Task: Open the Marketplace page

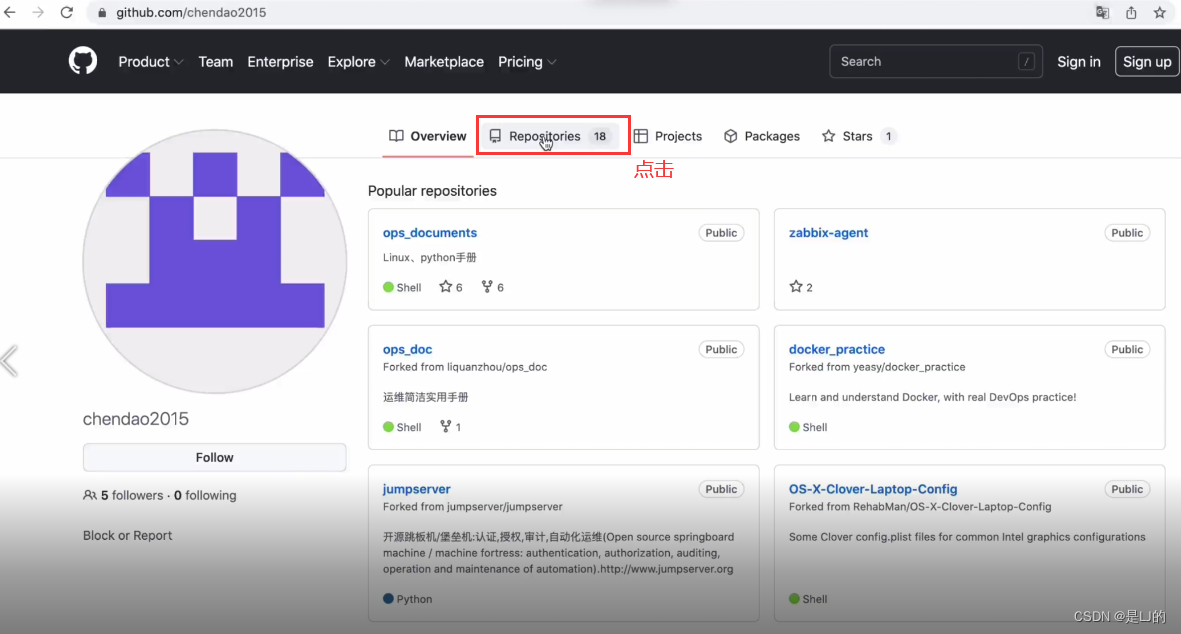Action: coord(444,62)
